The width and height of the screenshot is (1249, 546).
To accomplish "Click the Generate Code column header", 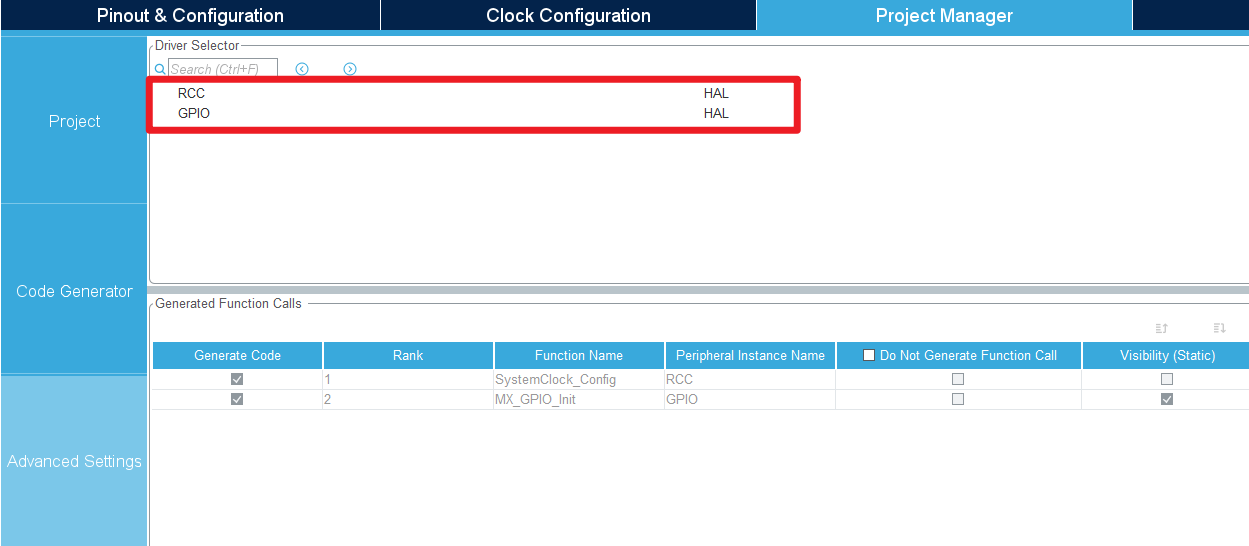I will point(237,355).
